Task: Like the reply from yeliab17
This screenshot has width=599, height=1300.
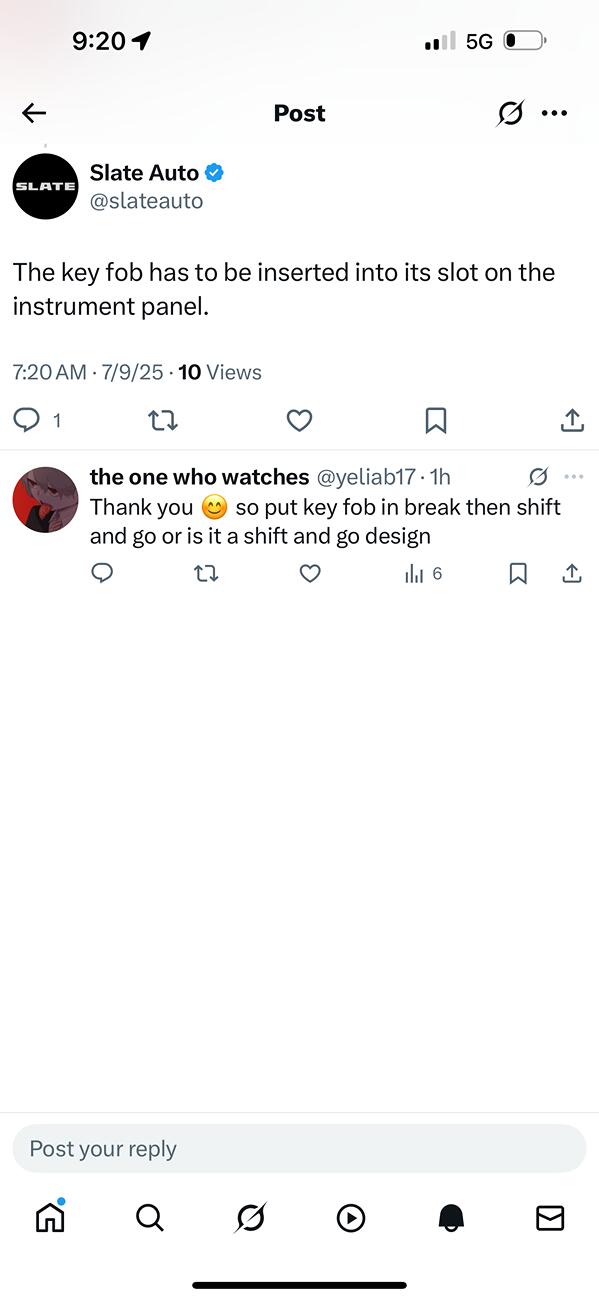Action: click(x=311, y=573)
